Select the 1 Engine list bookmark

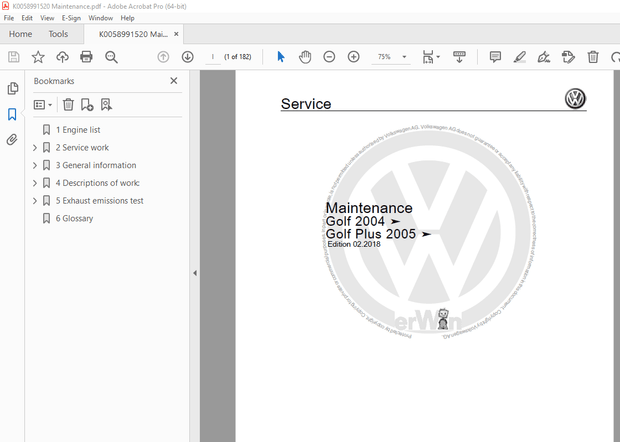[78, 130]
